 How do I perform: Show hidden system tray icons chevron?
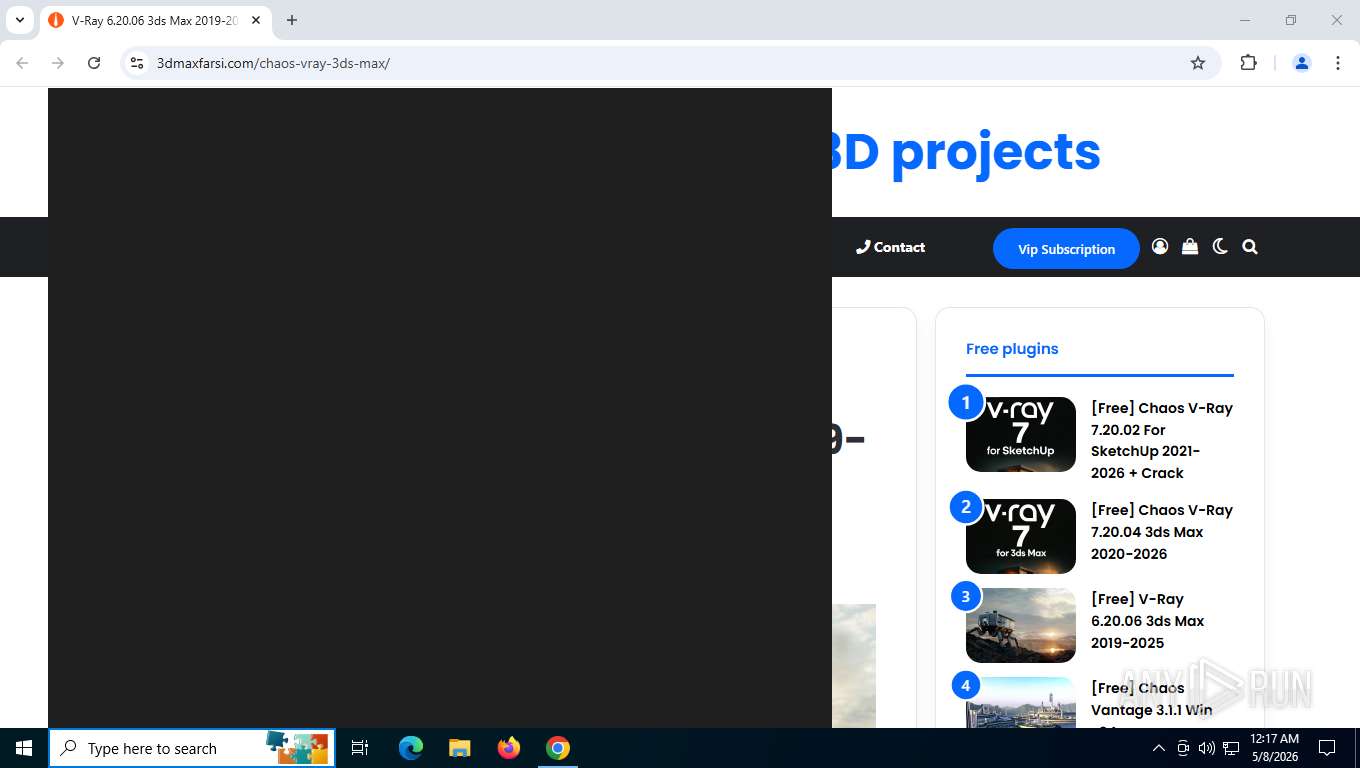point(1159,748)
